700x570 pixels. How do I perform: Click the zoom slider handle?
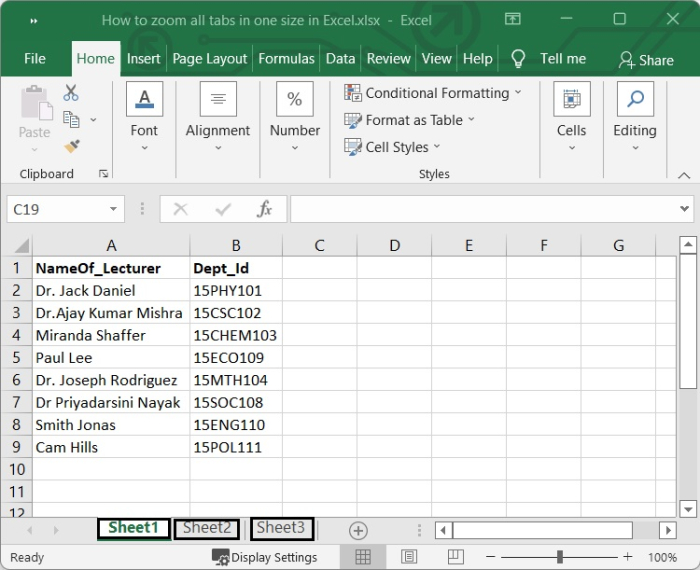tap(560, 557)
